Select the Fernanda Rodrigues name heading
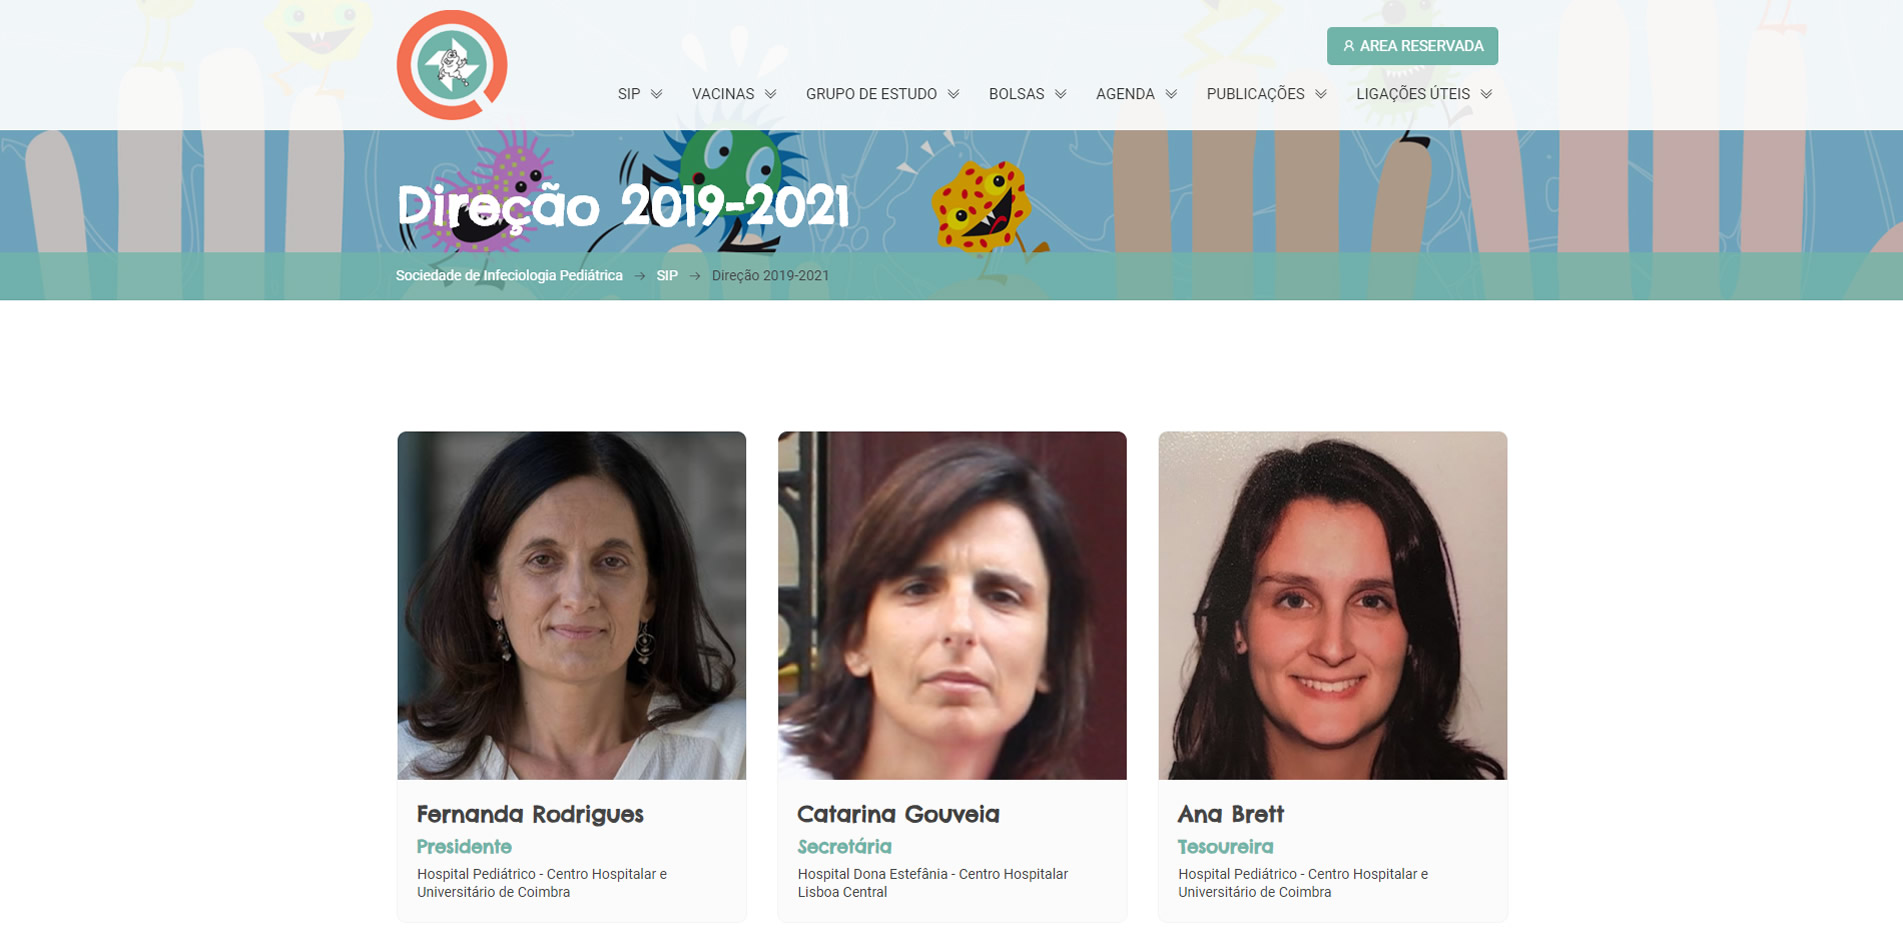The width and height of the screenshot is (1903, 936). click(x=530, y=814)
